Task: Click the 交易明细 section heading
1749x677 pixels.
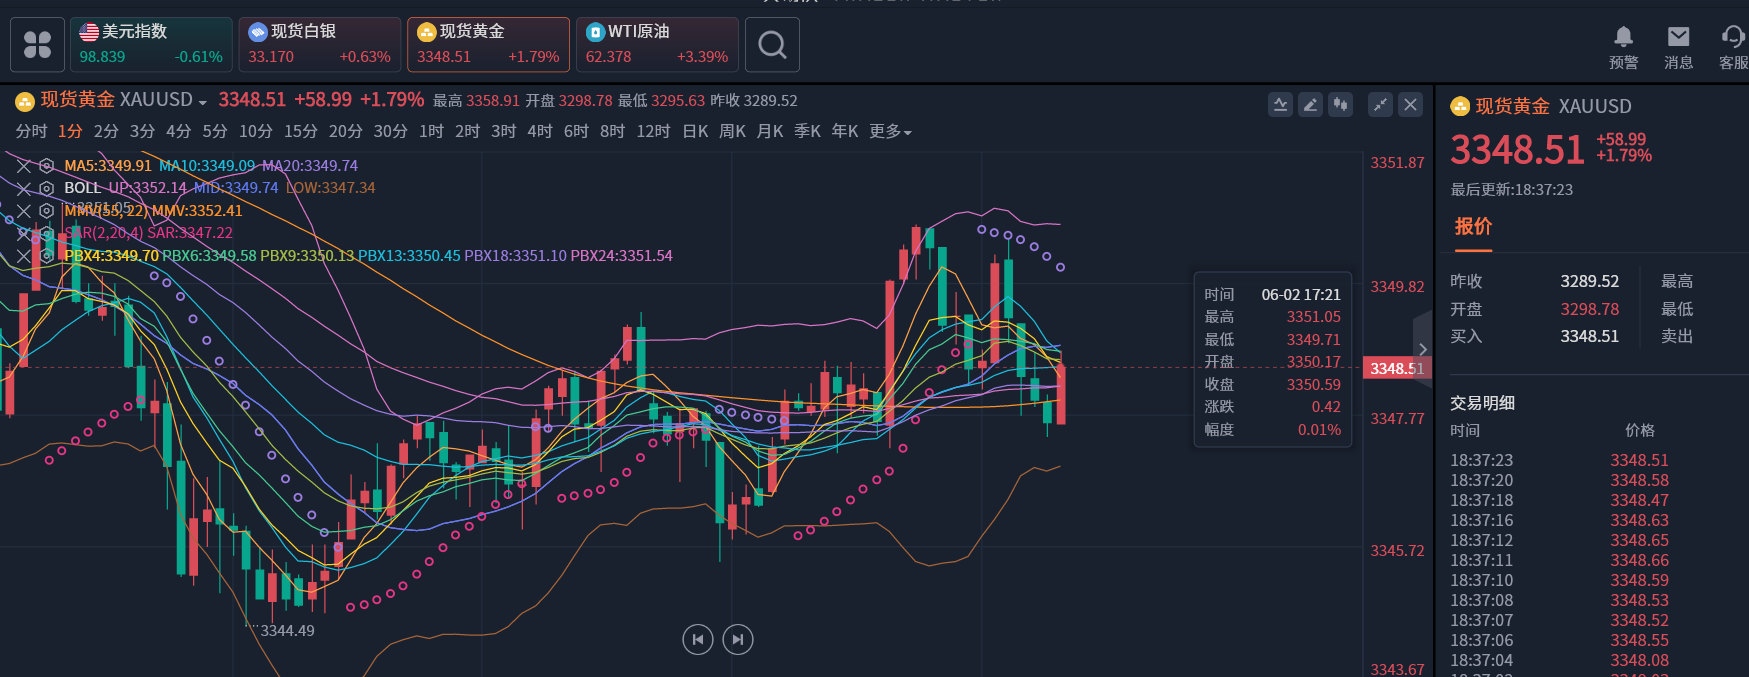Action: click(x=1483, y=403)
